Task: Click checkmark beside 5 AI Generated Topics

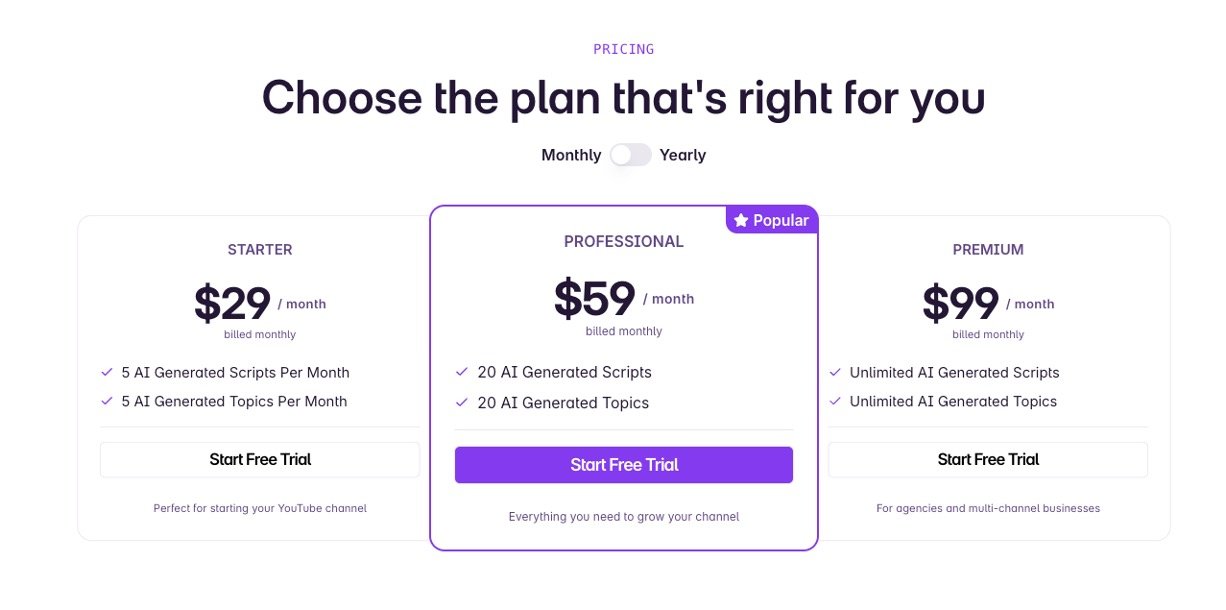Action: point(107,401)
